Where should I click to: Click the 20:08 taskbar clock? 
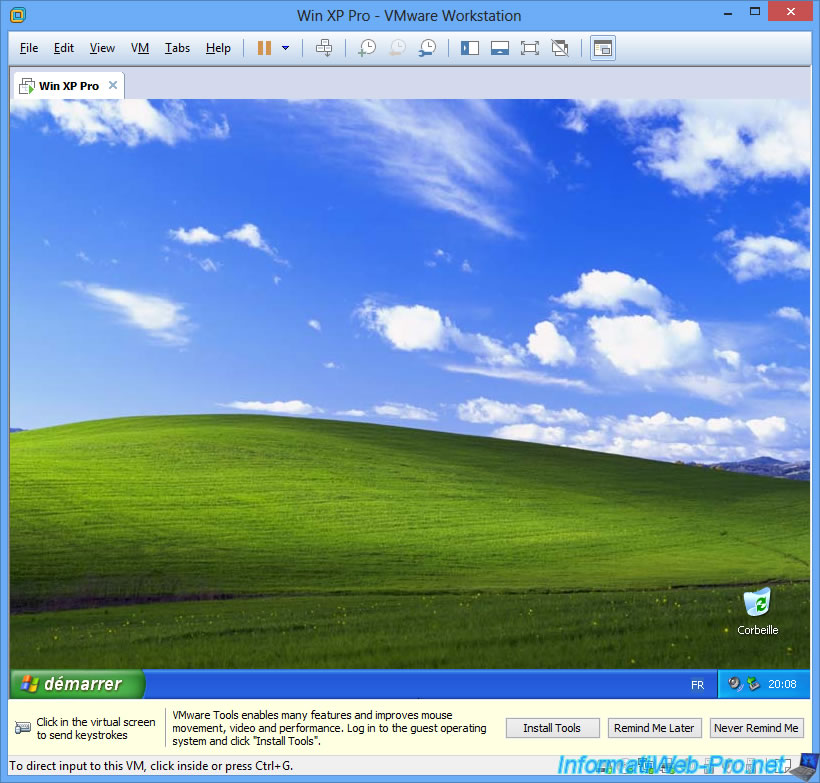782,684
